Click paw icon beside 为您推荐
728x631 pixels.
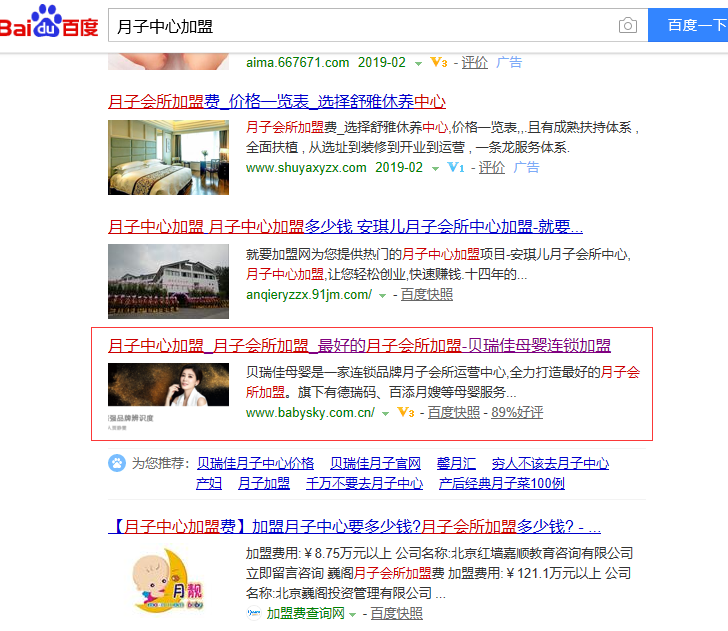pos(117,463)
